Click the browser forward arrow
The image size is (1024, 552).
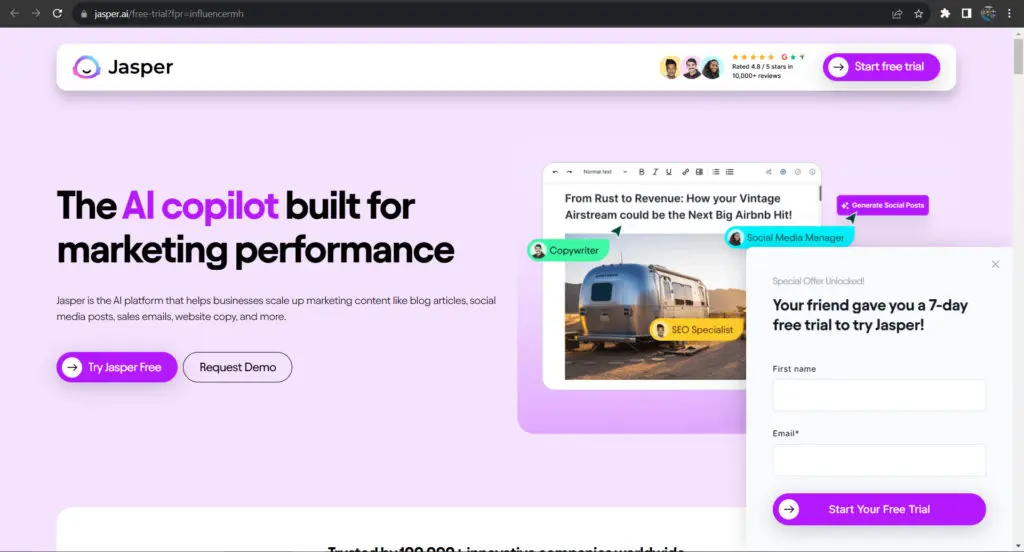pyautogui.click(x=36, y=13)
